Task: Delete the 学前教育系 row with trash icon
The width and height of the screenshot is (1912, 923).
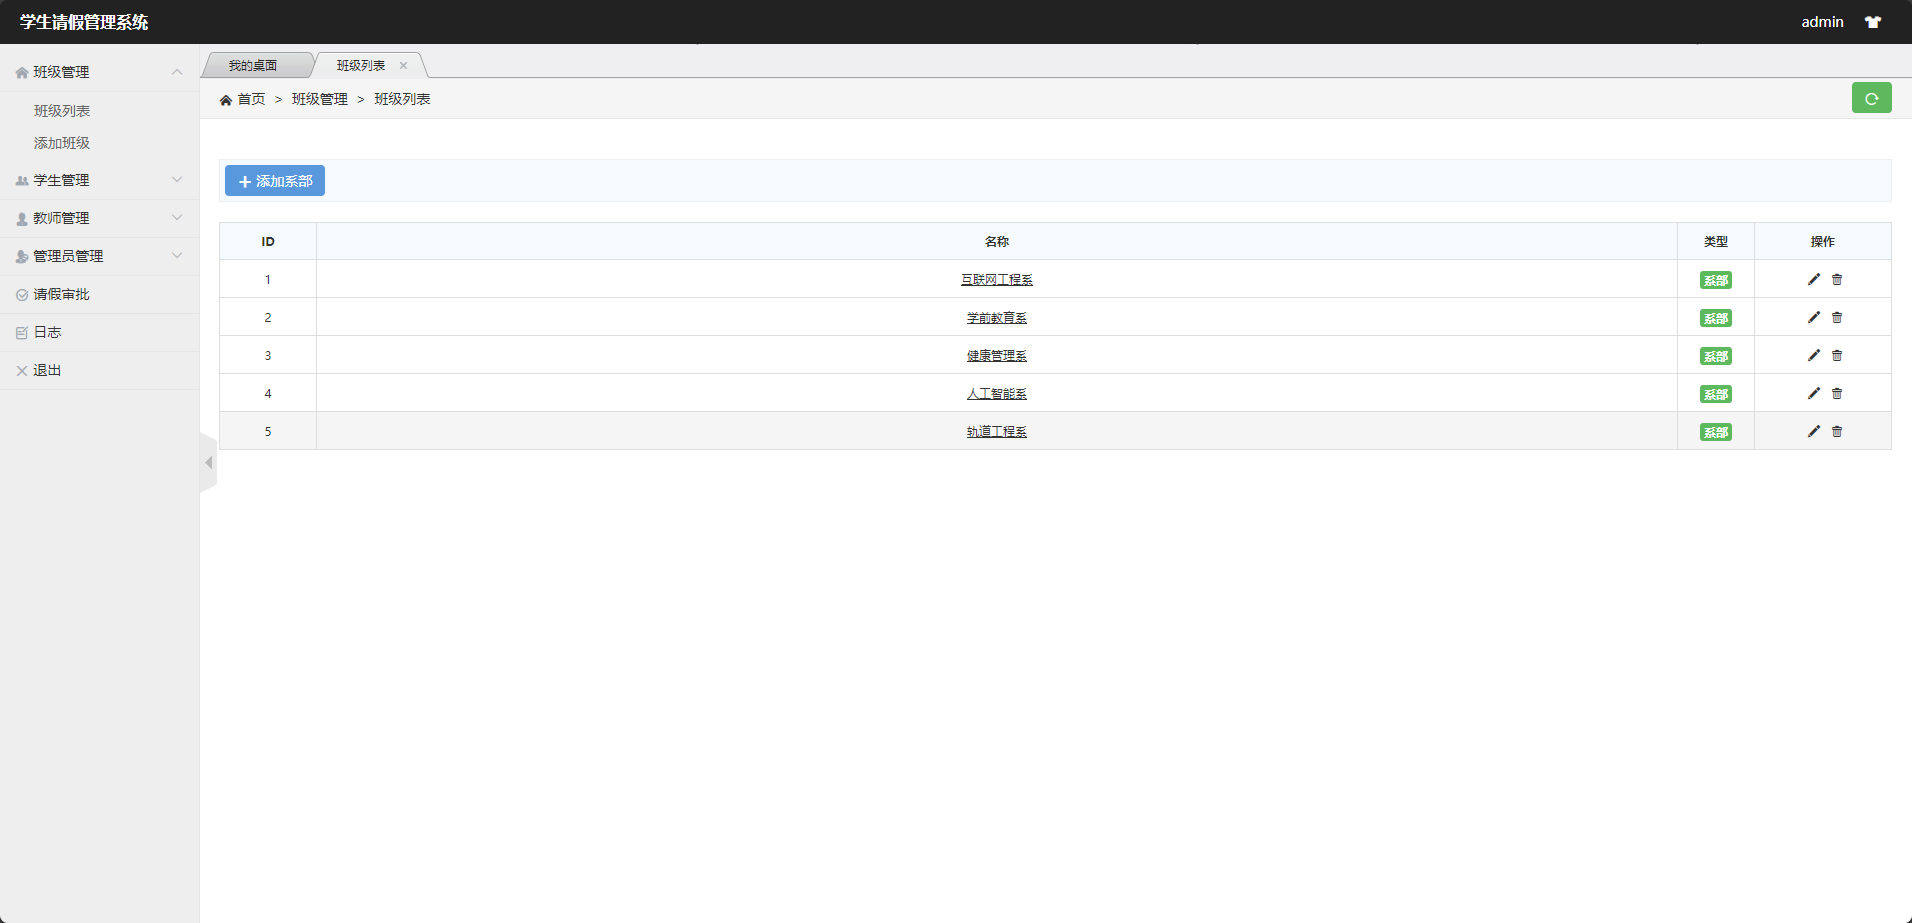Action: (1837, 318)
